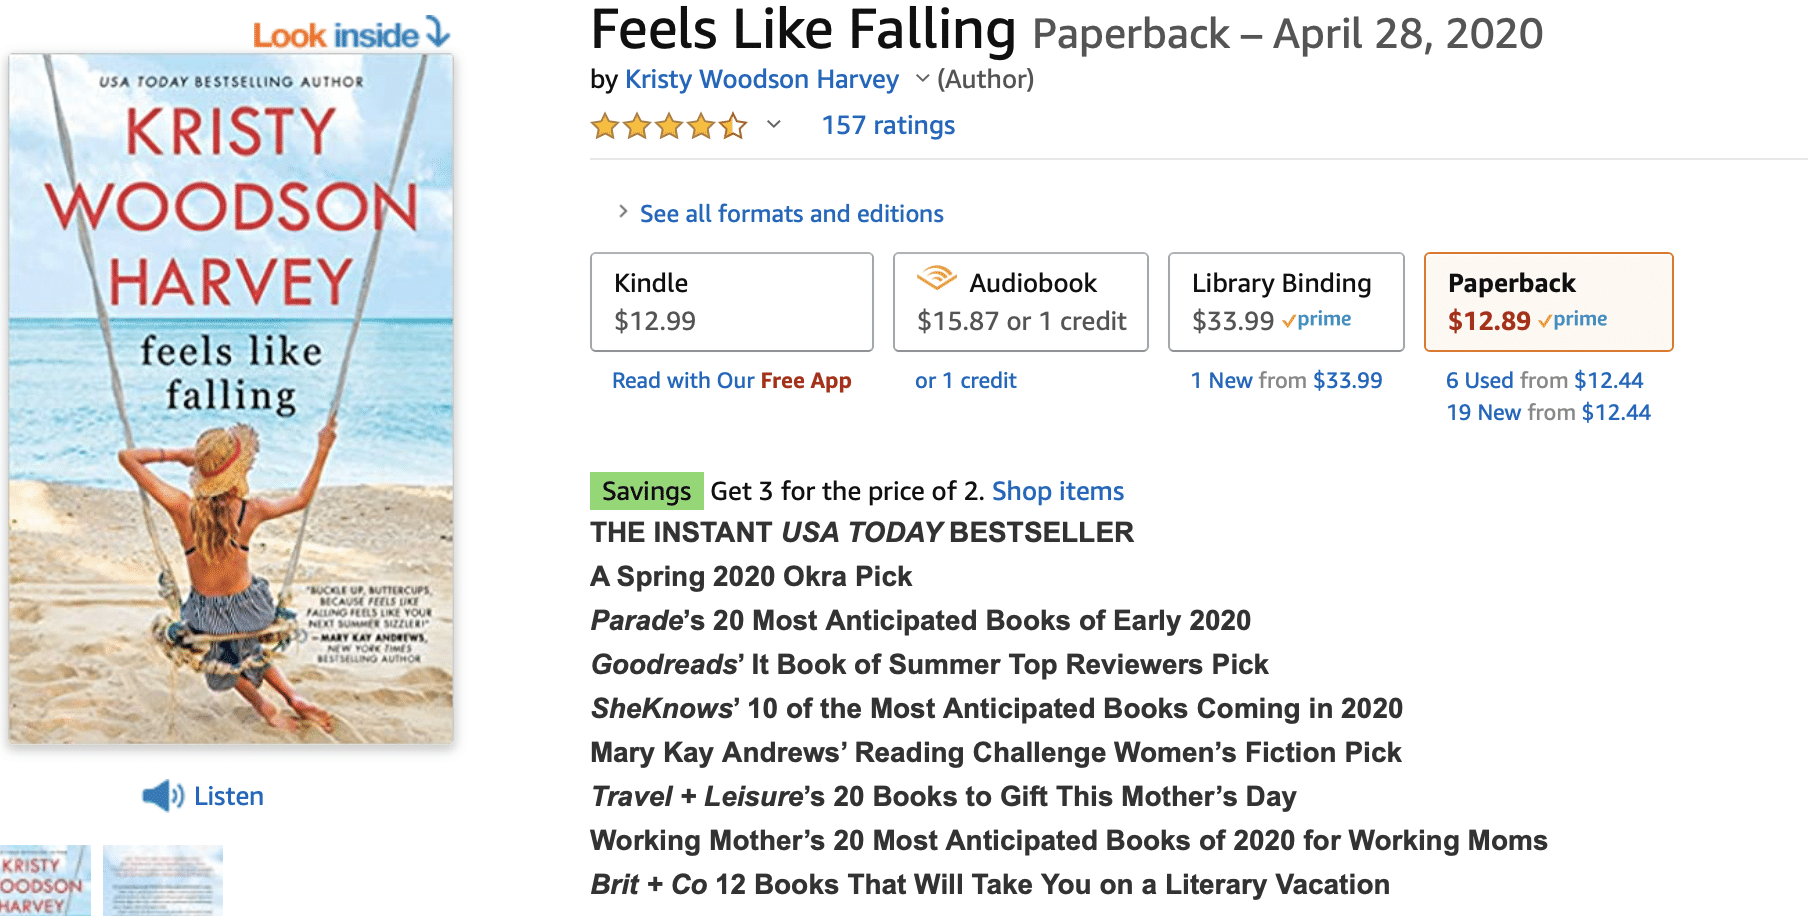This screenshot has height=916, width=1808.
Task: Click the Look inside arrow icon
Action: point(437,32)
